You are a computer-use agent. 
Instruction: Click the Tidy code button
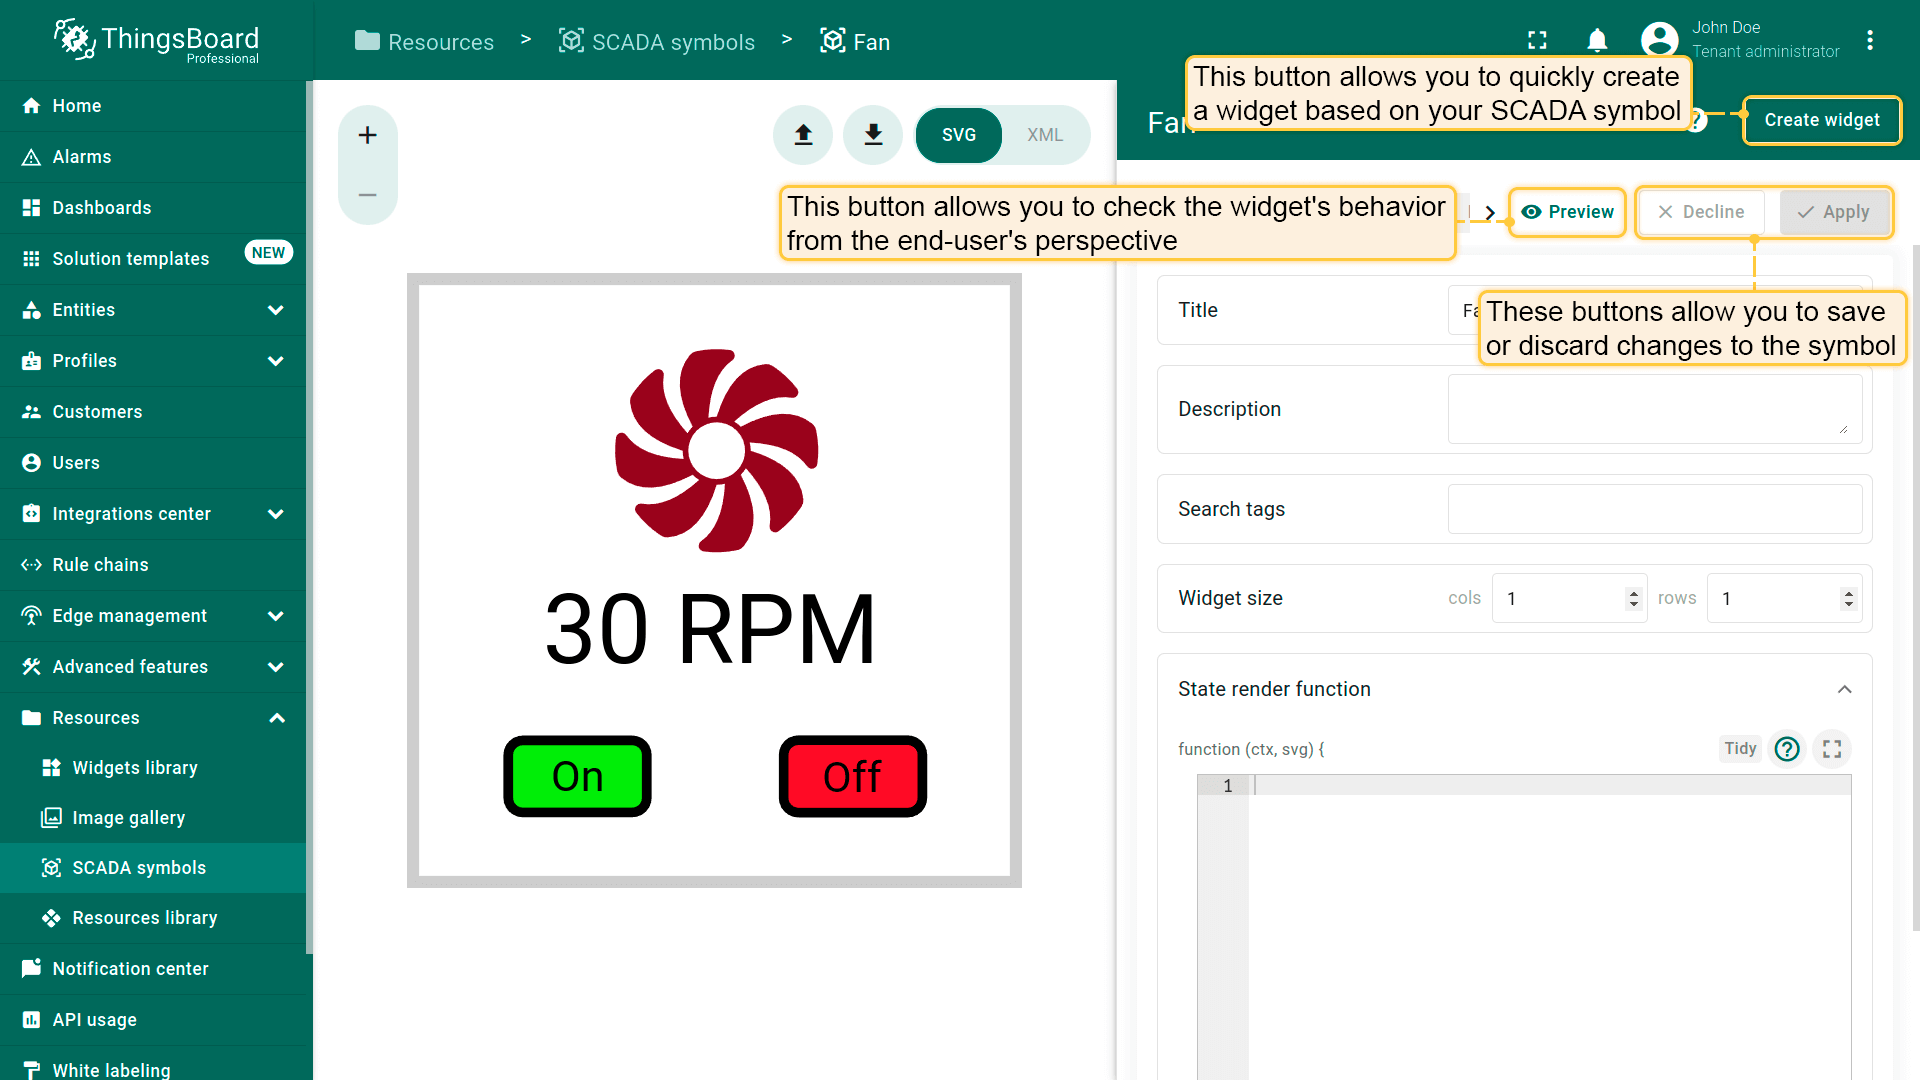[1740, 749]
